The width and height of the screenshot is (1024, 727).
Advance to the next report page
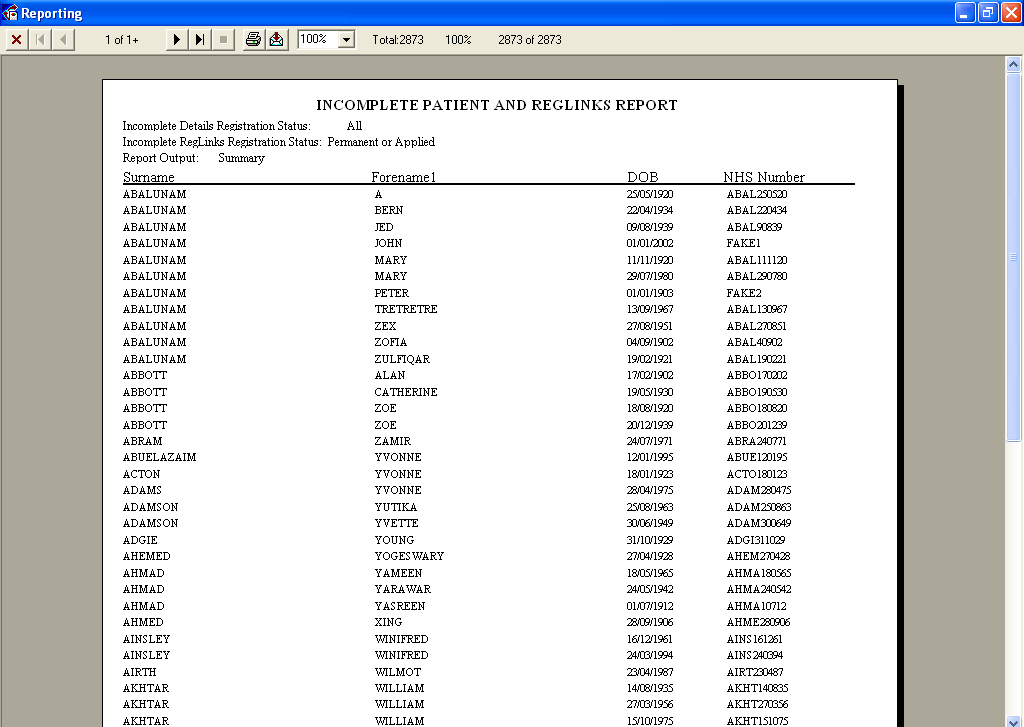pos(176,40)
